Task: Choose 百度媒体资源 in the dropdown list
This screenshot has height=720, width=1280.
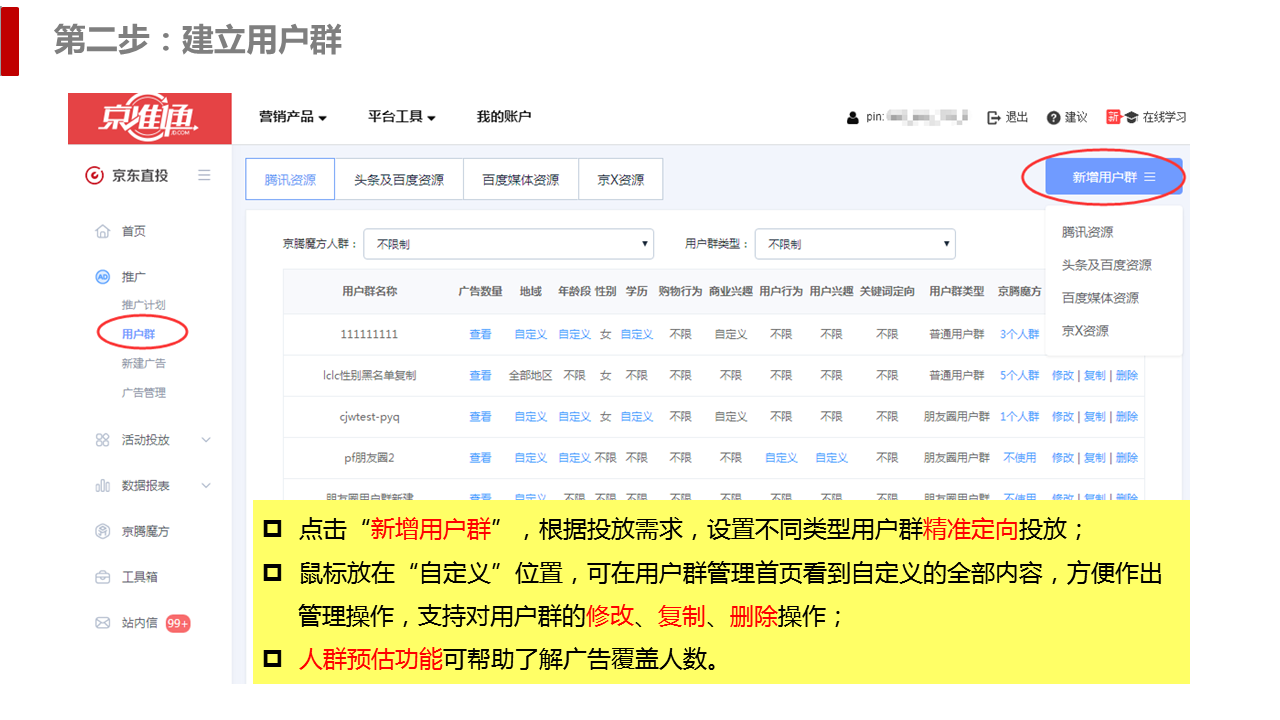Action: 1100,298
